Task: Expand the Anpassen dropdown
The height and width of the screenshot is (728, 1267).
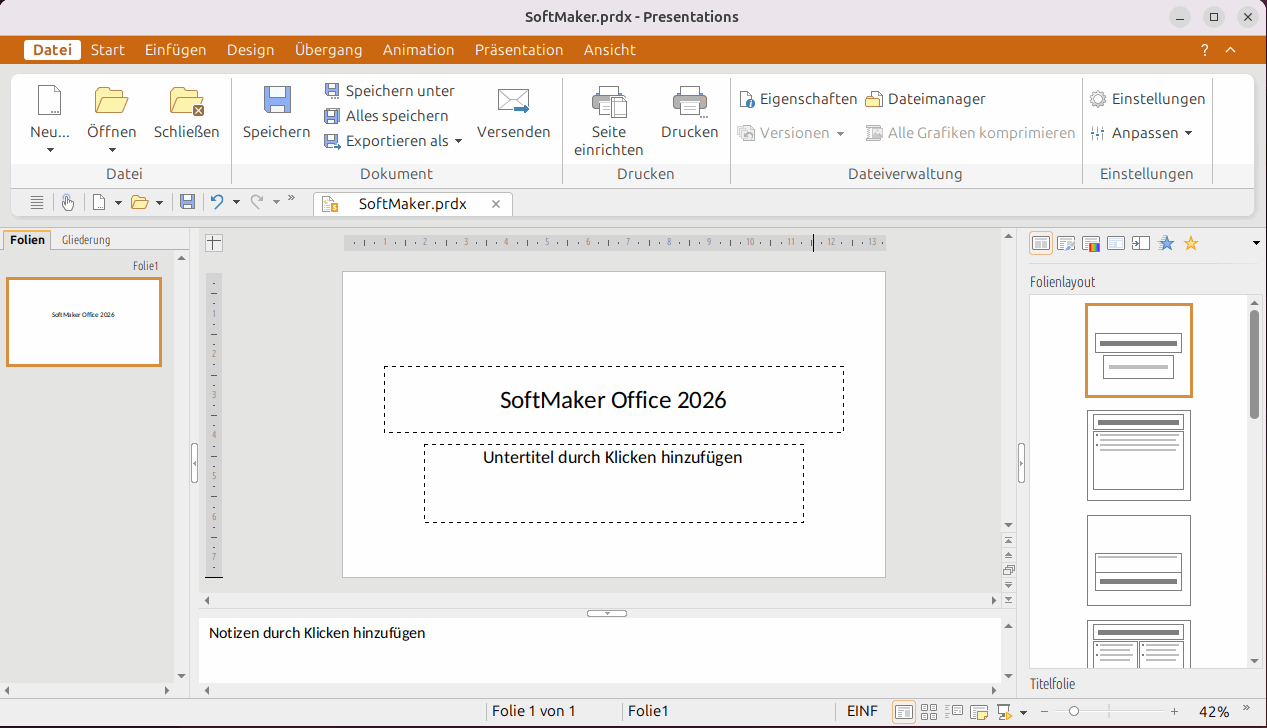Action: (1188, 133)
